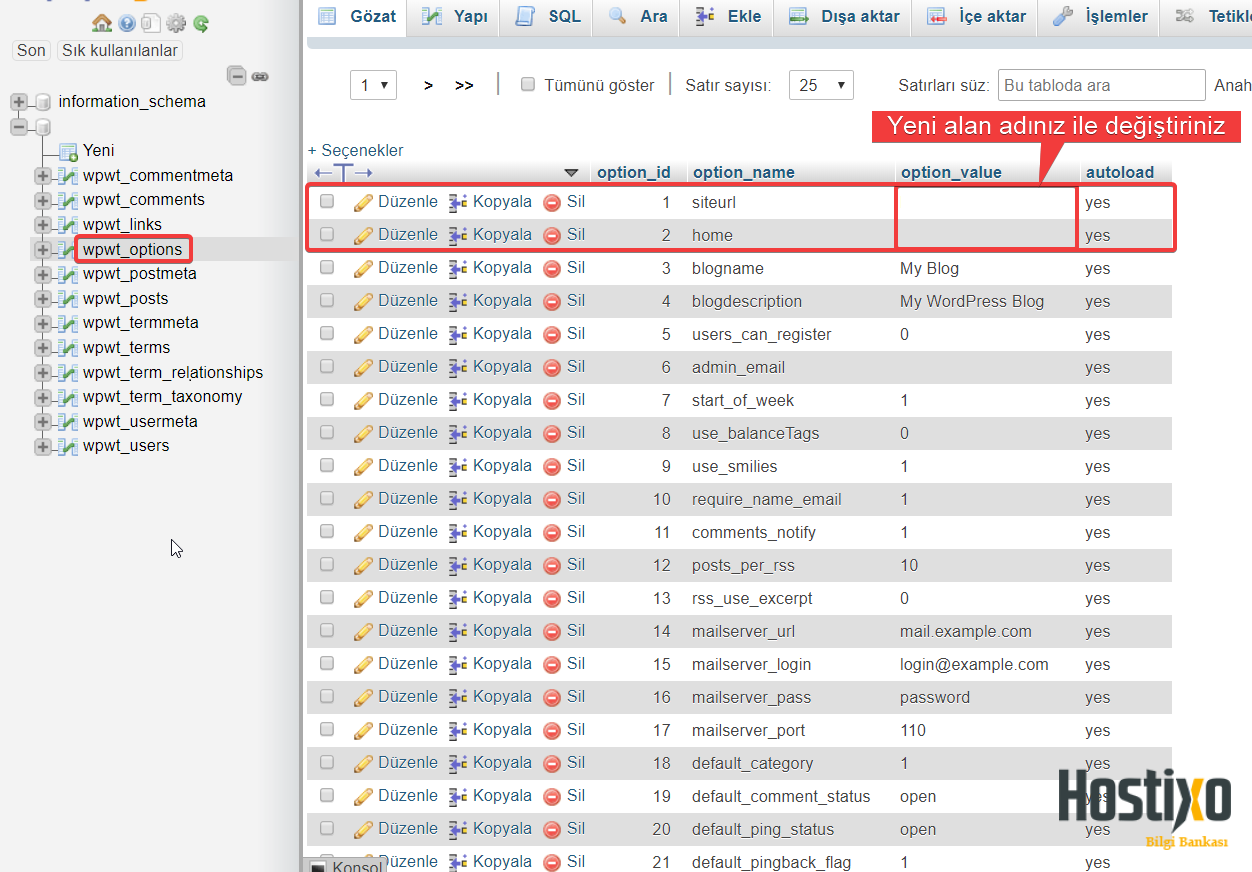Screen dimensions: 1252x872
Task: Click the Son button
Action: tap(31, 50)
